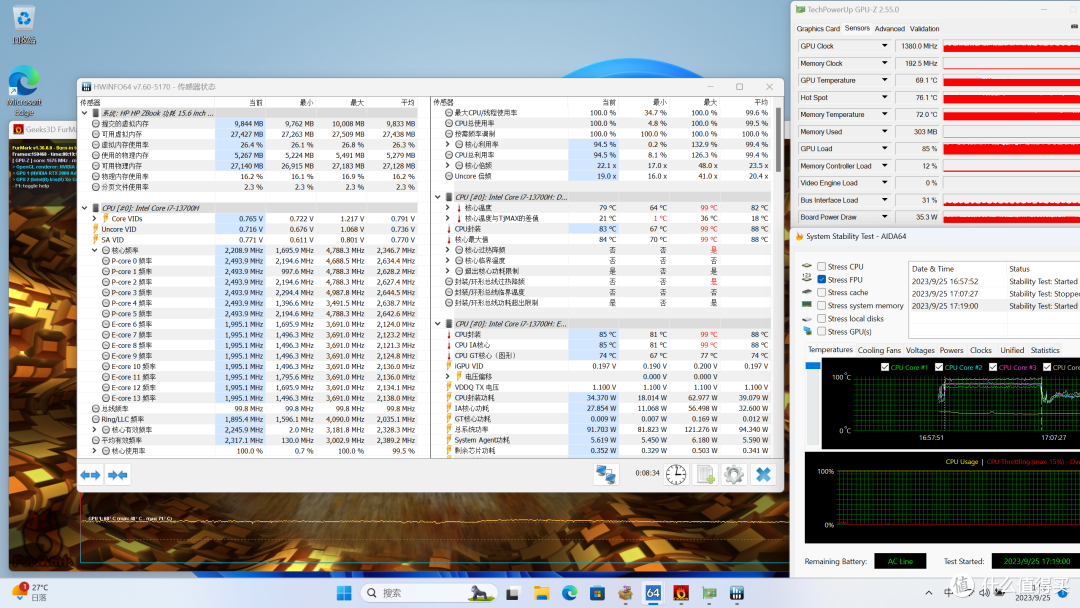The width and height of the screenshot is (1080, 608).
Task: Open GPU Temperature sensor dropdown
Action: 884,81
